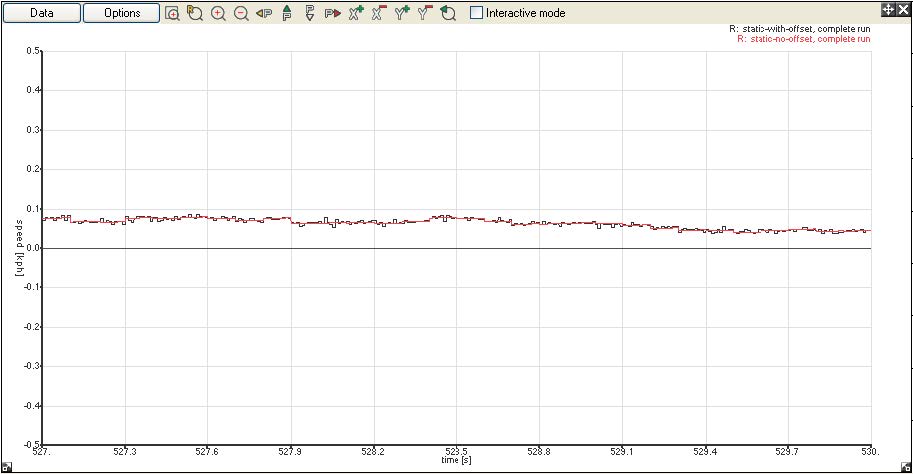
Task: Zoom in using the plus magnifier
Action: 218,13
